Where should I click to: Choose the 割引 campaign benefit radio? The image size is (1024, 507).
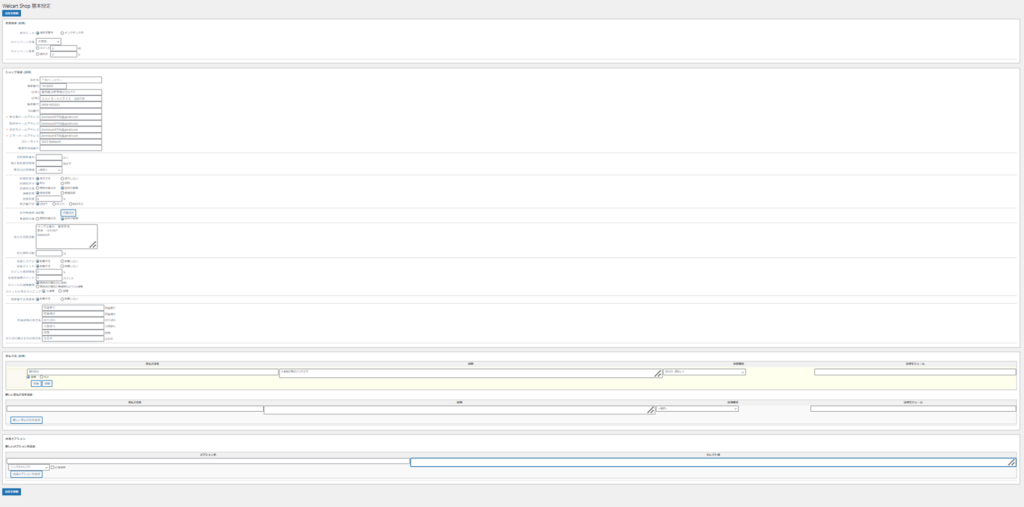(38, 53)
